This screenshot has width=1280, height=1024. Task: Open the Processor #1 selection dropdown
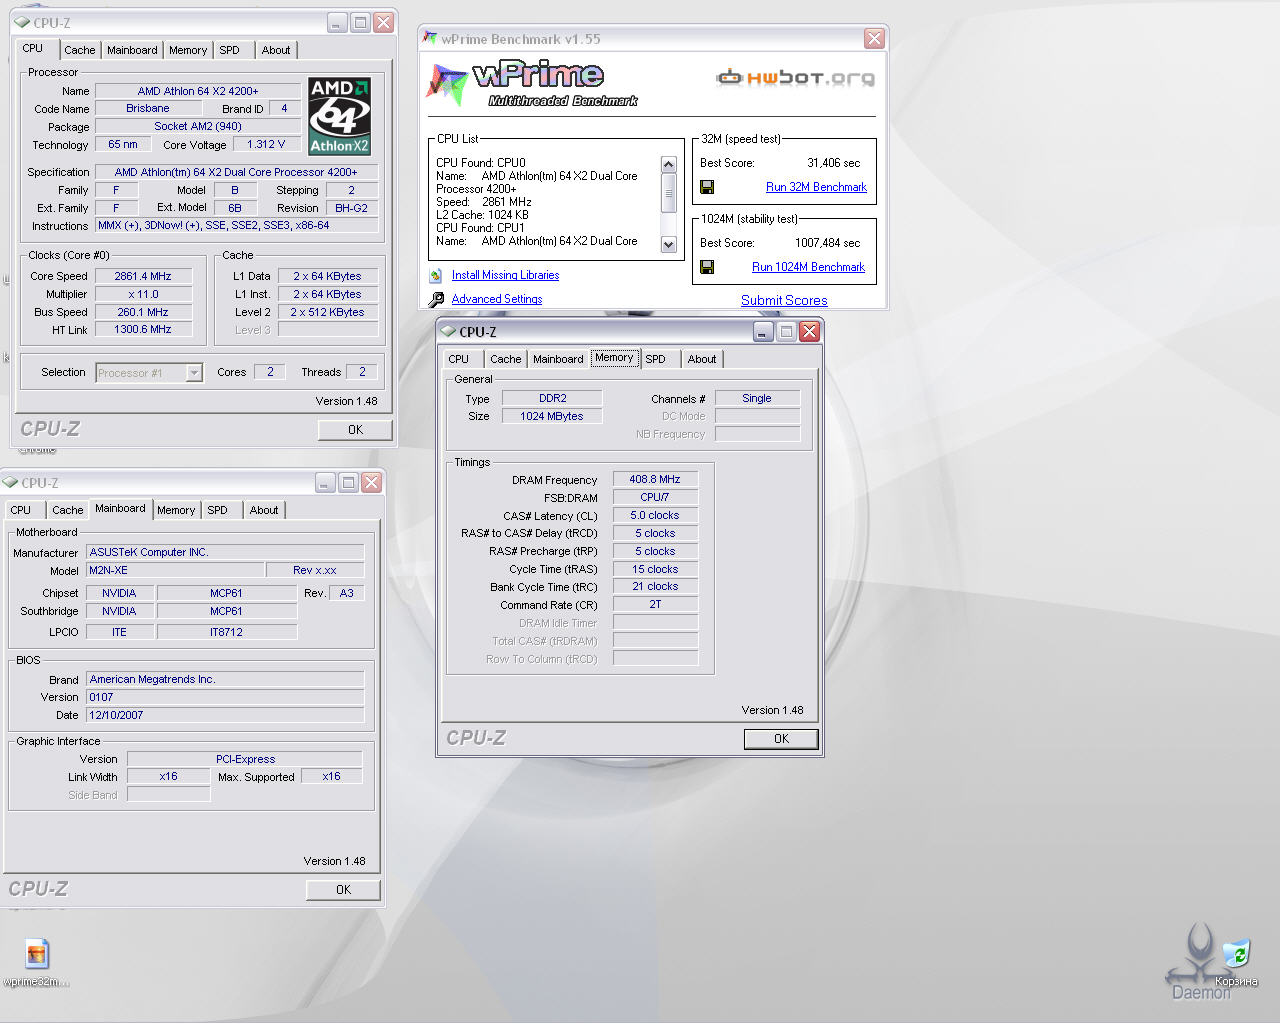coord(194,373)
